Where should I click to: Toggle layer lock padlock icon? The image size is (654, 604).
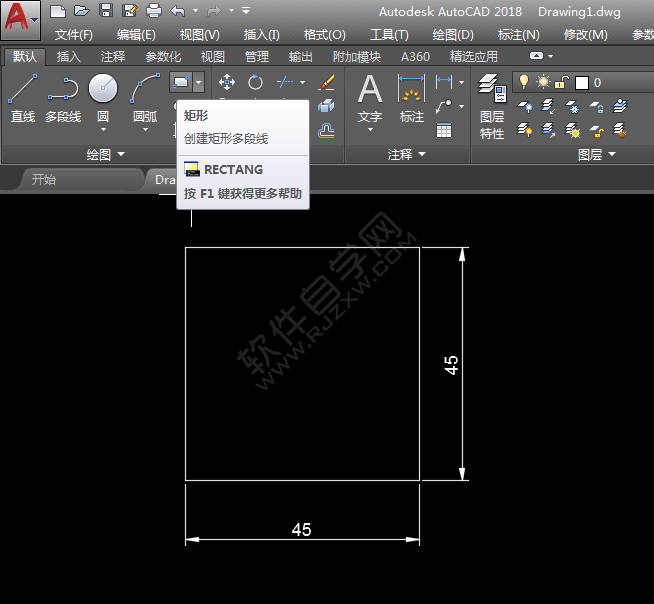point(563,82)
